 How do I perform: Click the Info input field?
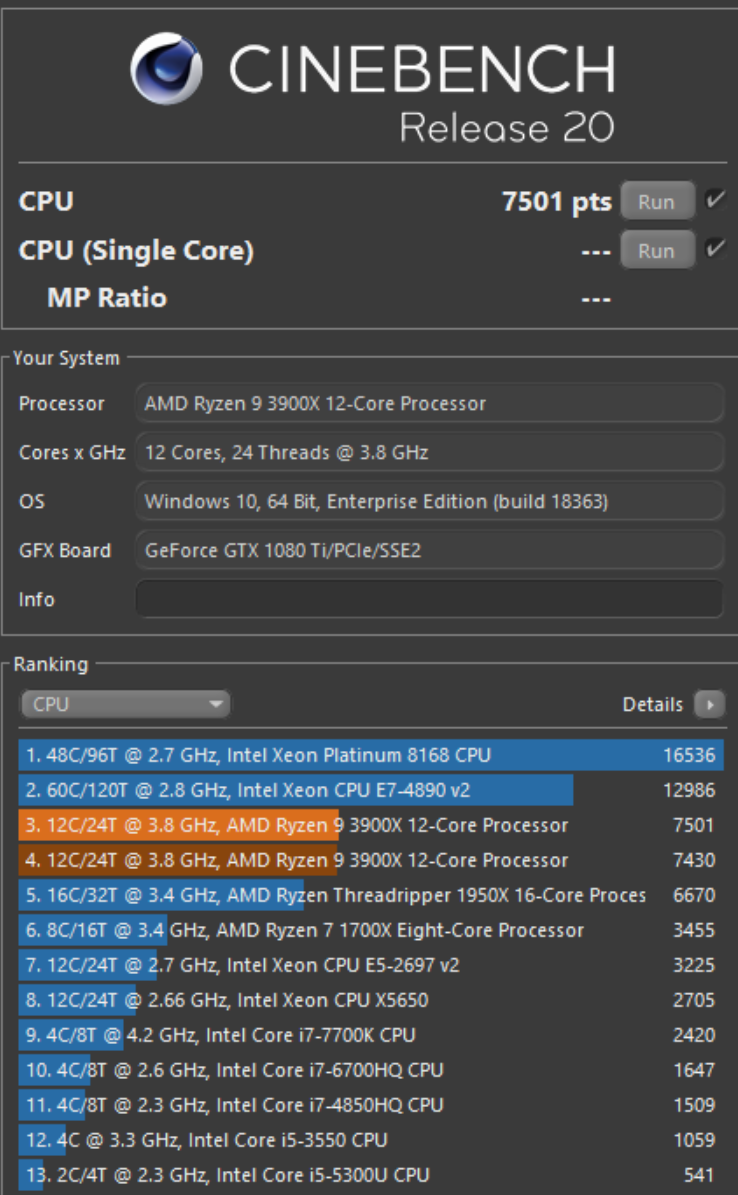(430, 598)
